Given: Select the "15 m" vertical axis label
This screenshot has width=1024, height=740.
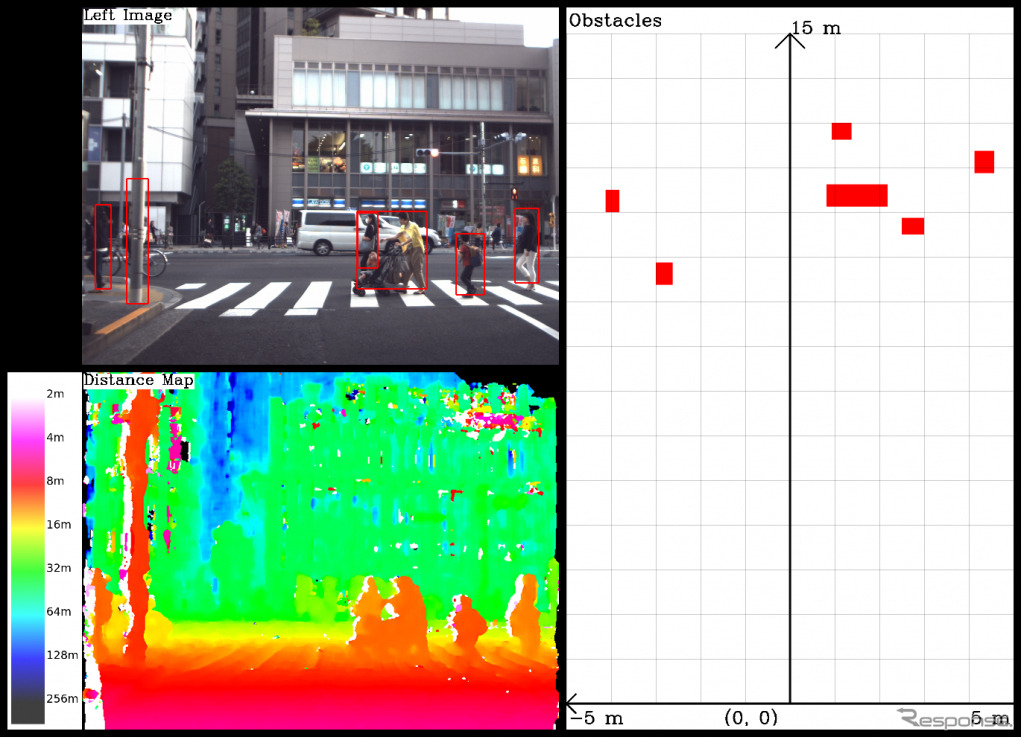Looking at the screenshot, I should pos(816,28).
